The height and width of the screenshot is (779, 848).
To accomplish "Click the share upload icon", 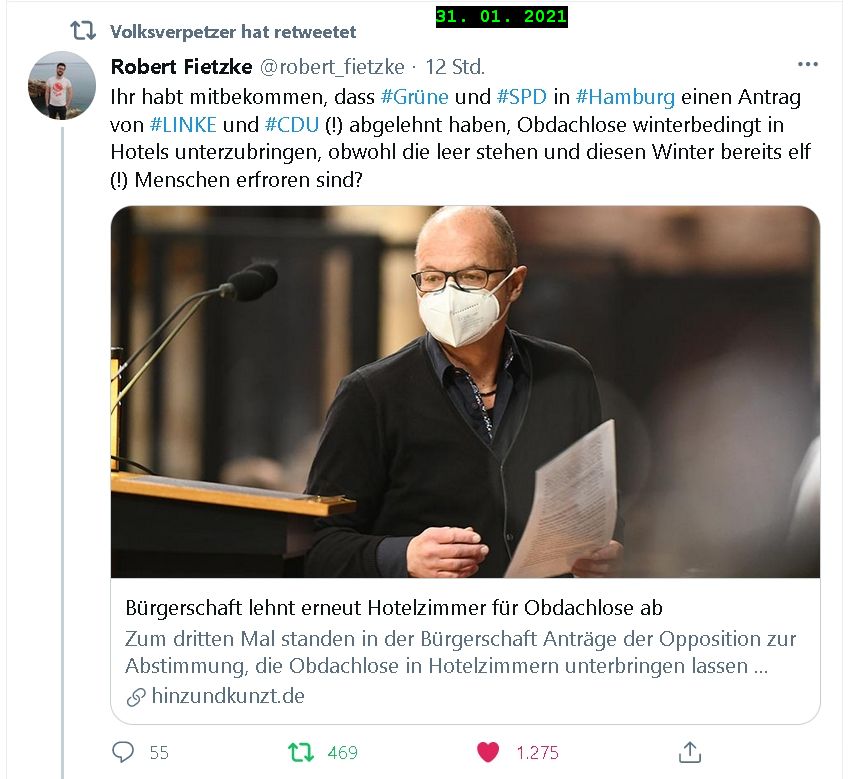I will [690, 752].
